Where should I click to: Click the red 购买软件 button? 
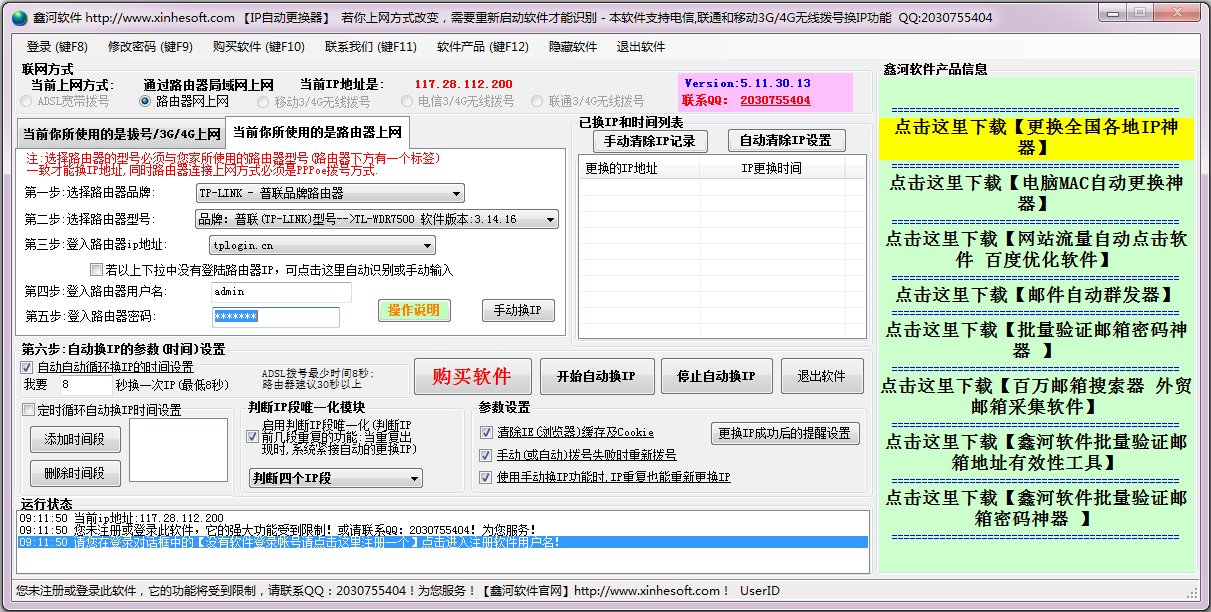click(473, 376)
